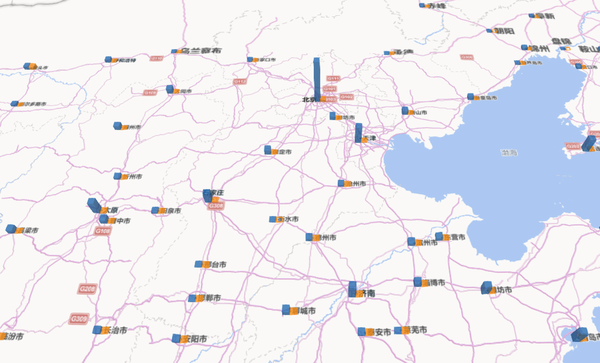Click the 盘锦 city label
Viewport: 600px width, 363px height.
pos(561,41)
